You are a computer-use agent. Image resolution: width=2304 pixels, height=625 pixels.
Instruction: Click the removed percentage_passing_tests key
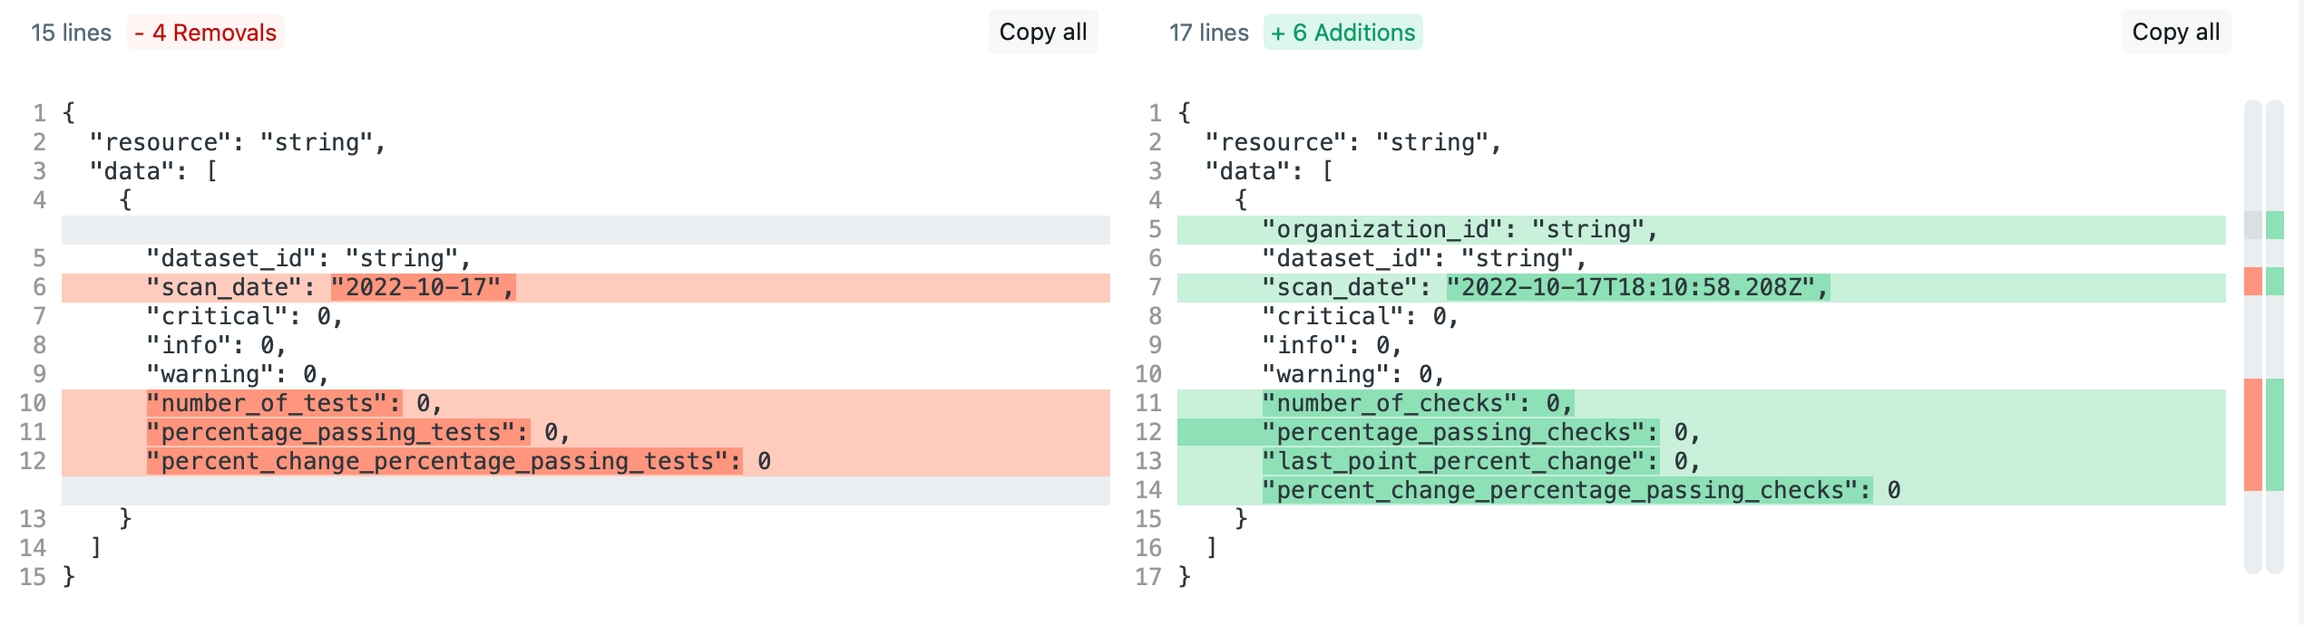(338, 432)
